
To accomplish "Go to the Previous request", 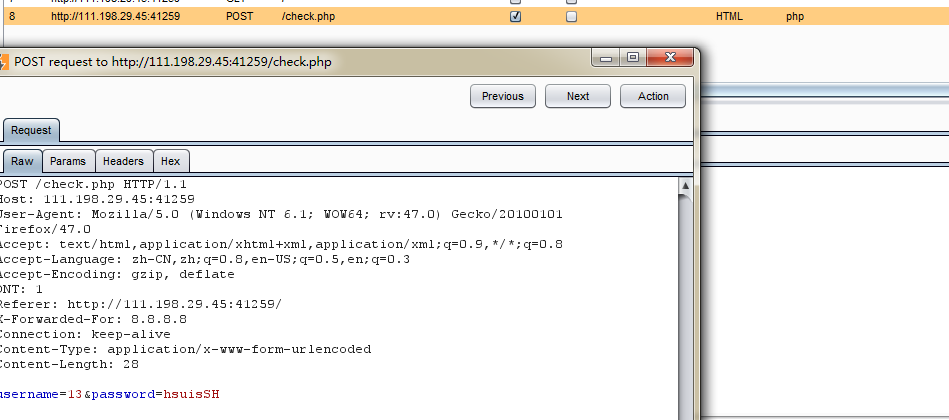I will pyautogui.click(x=502, y=96).
